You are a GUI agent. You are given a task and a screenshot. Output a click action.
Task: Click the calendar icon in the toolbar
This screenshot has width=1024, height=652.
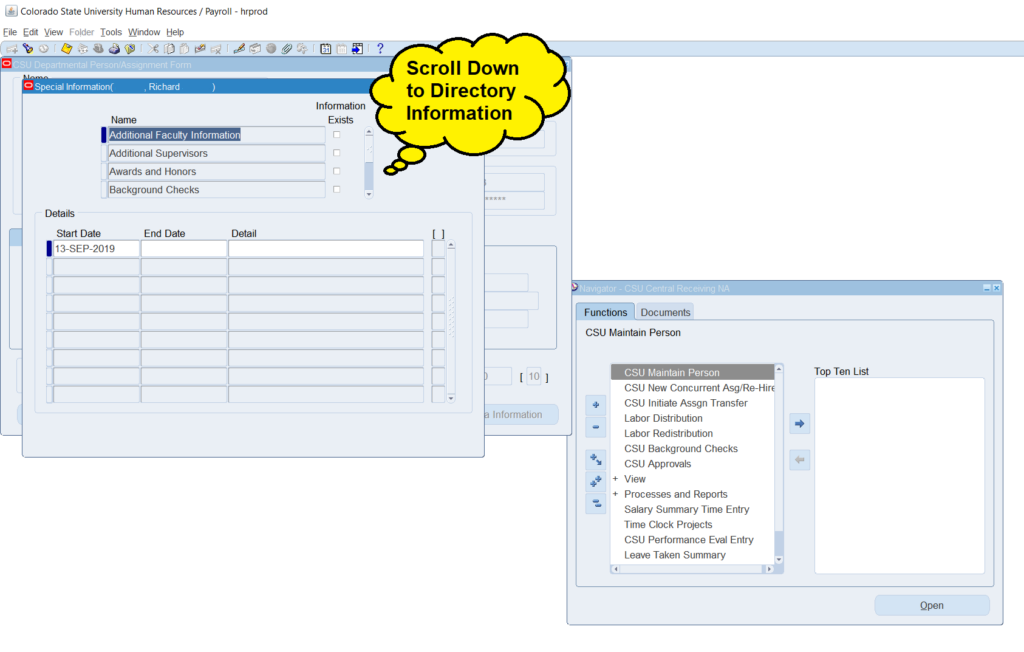coord(326,48)
